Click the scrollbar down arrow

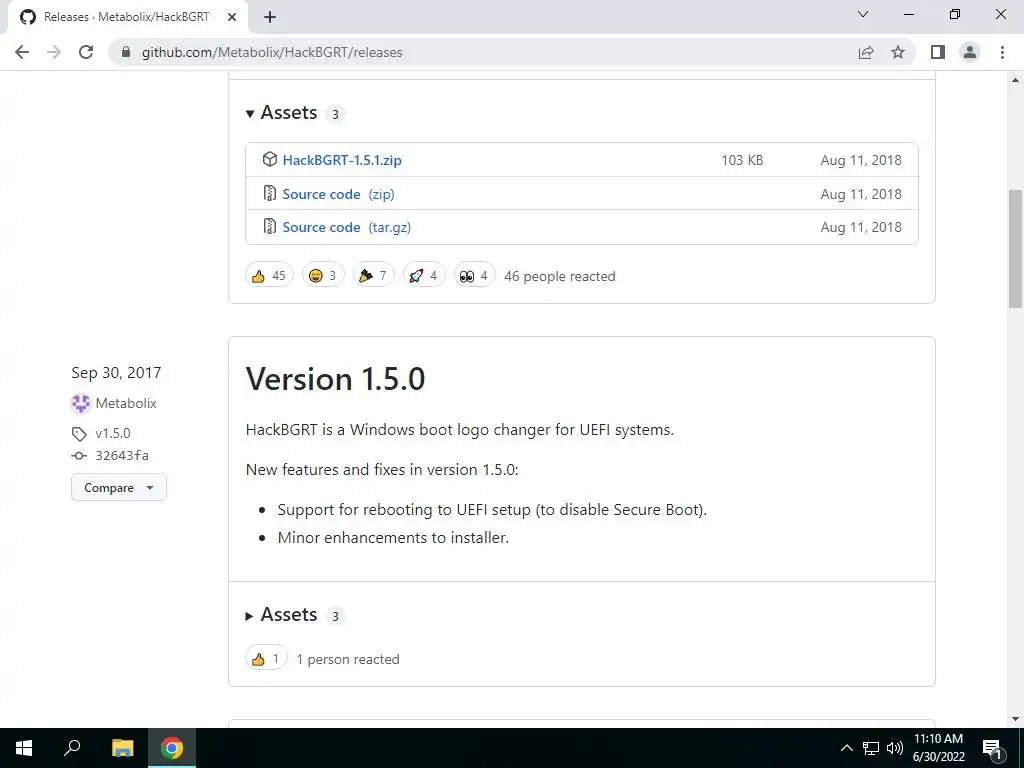tap(1015, 719)
